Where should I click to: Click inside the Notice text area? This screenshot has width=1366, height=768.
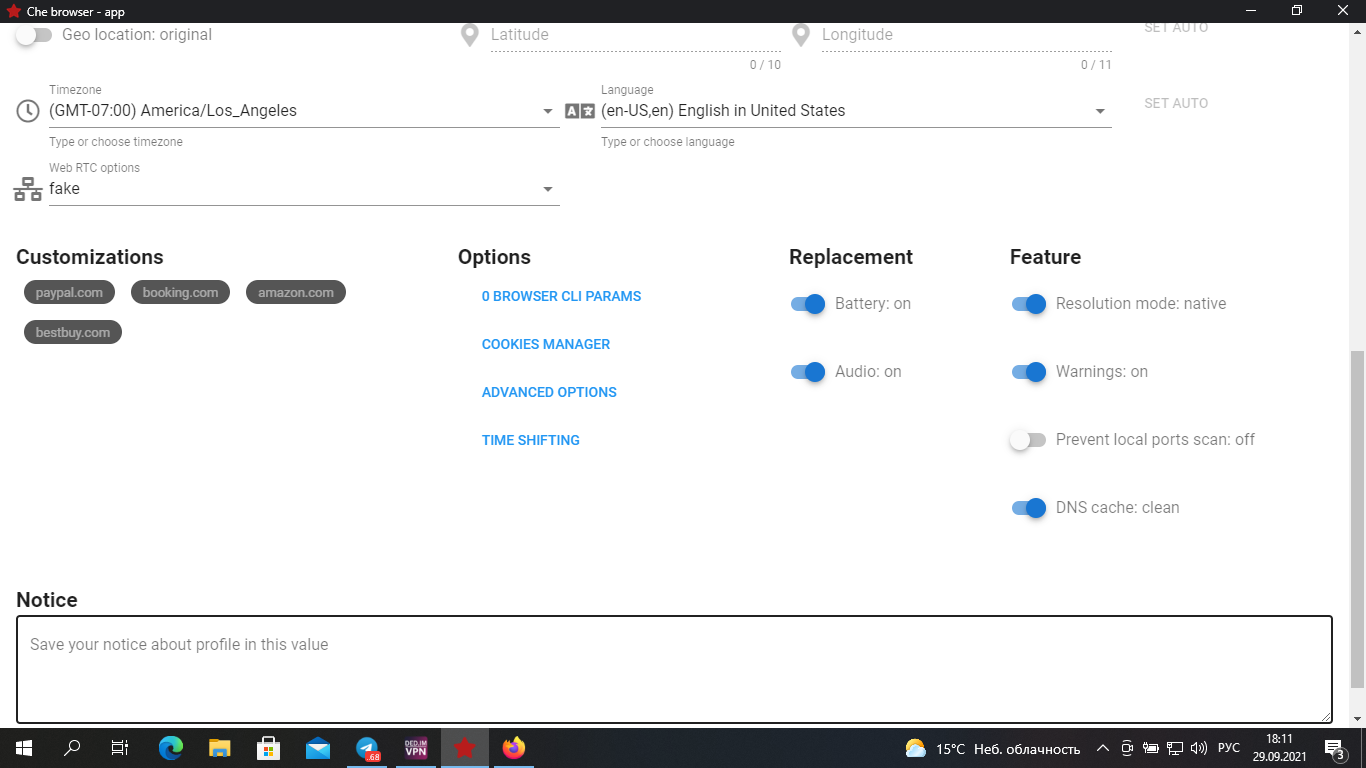(674, 668)
